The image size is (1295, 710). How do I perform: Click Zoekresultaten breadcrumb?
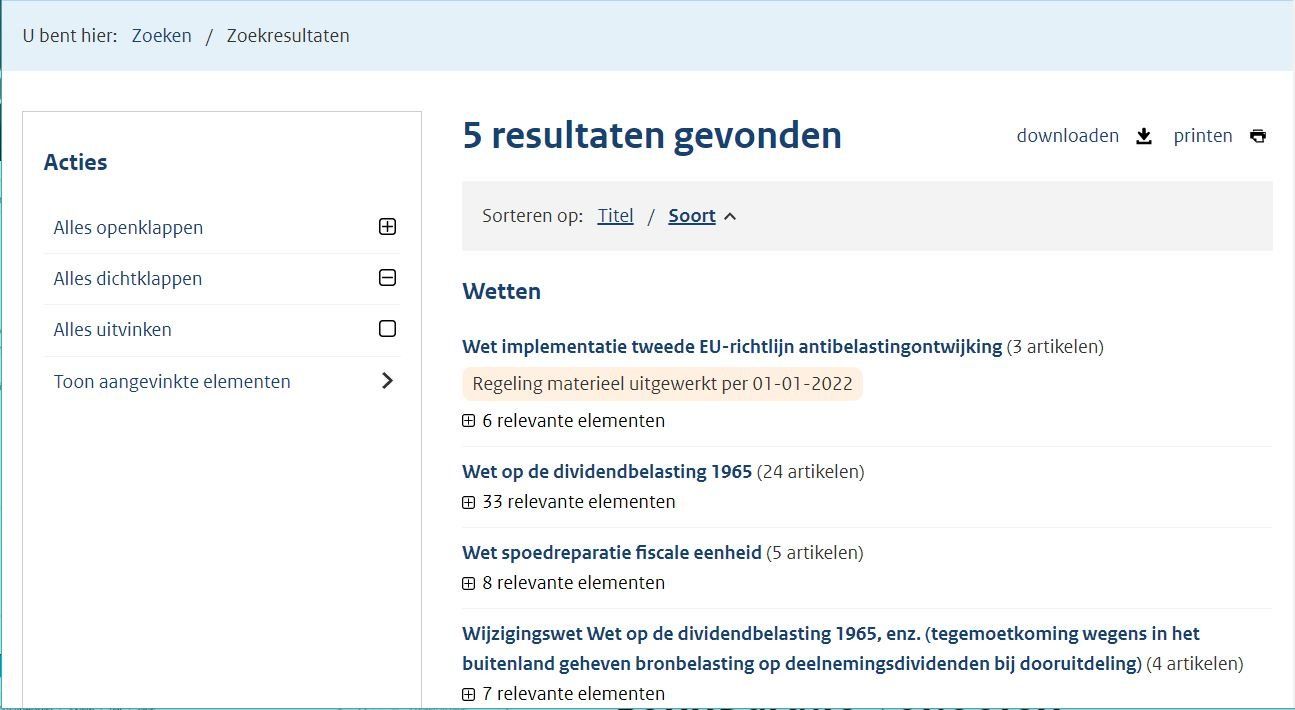pos(288,36)
